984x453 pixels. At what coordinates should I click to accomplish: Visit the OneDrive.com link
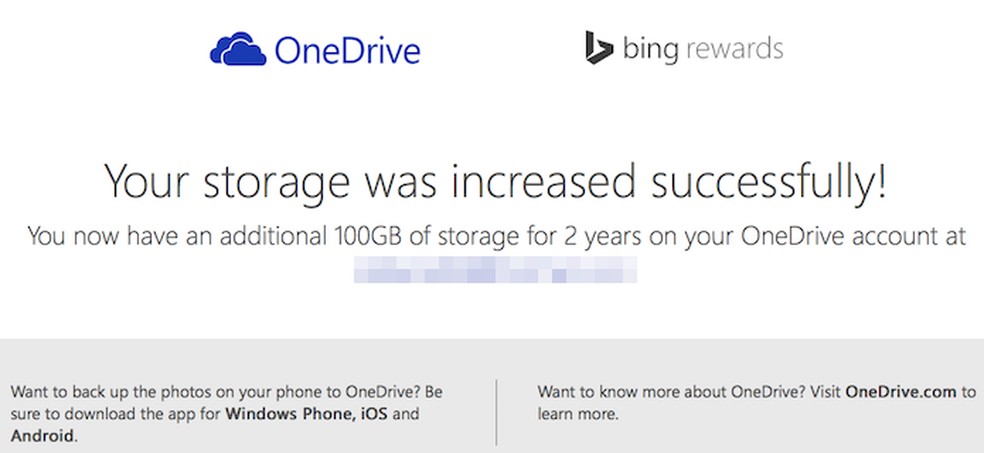click(902, 391)
